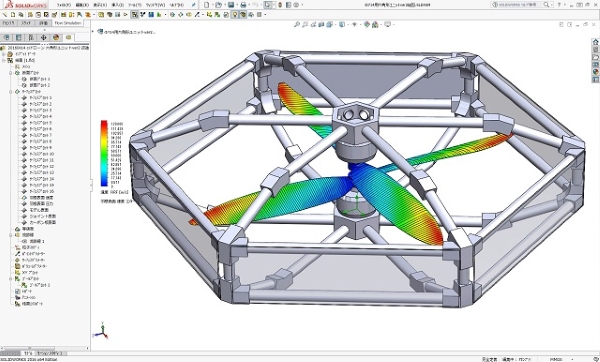Click the FeatureManager design tree tab icon
The height and width of the screenshot is (362, 600).
tap(7, 37)
